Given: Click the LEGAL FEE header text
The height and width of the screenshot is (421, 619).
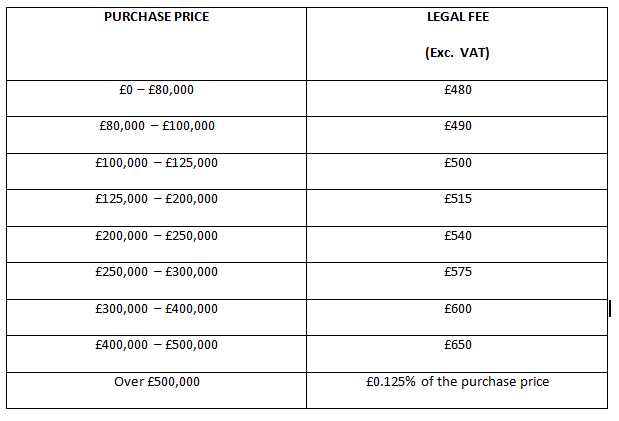Looking at the screenshot, I should (458, 17).
